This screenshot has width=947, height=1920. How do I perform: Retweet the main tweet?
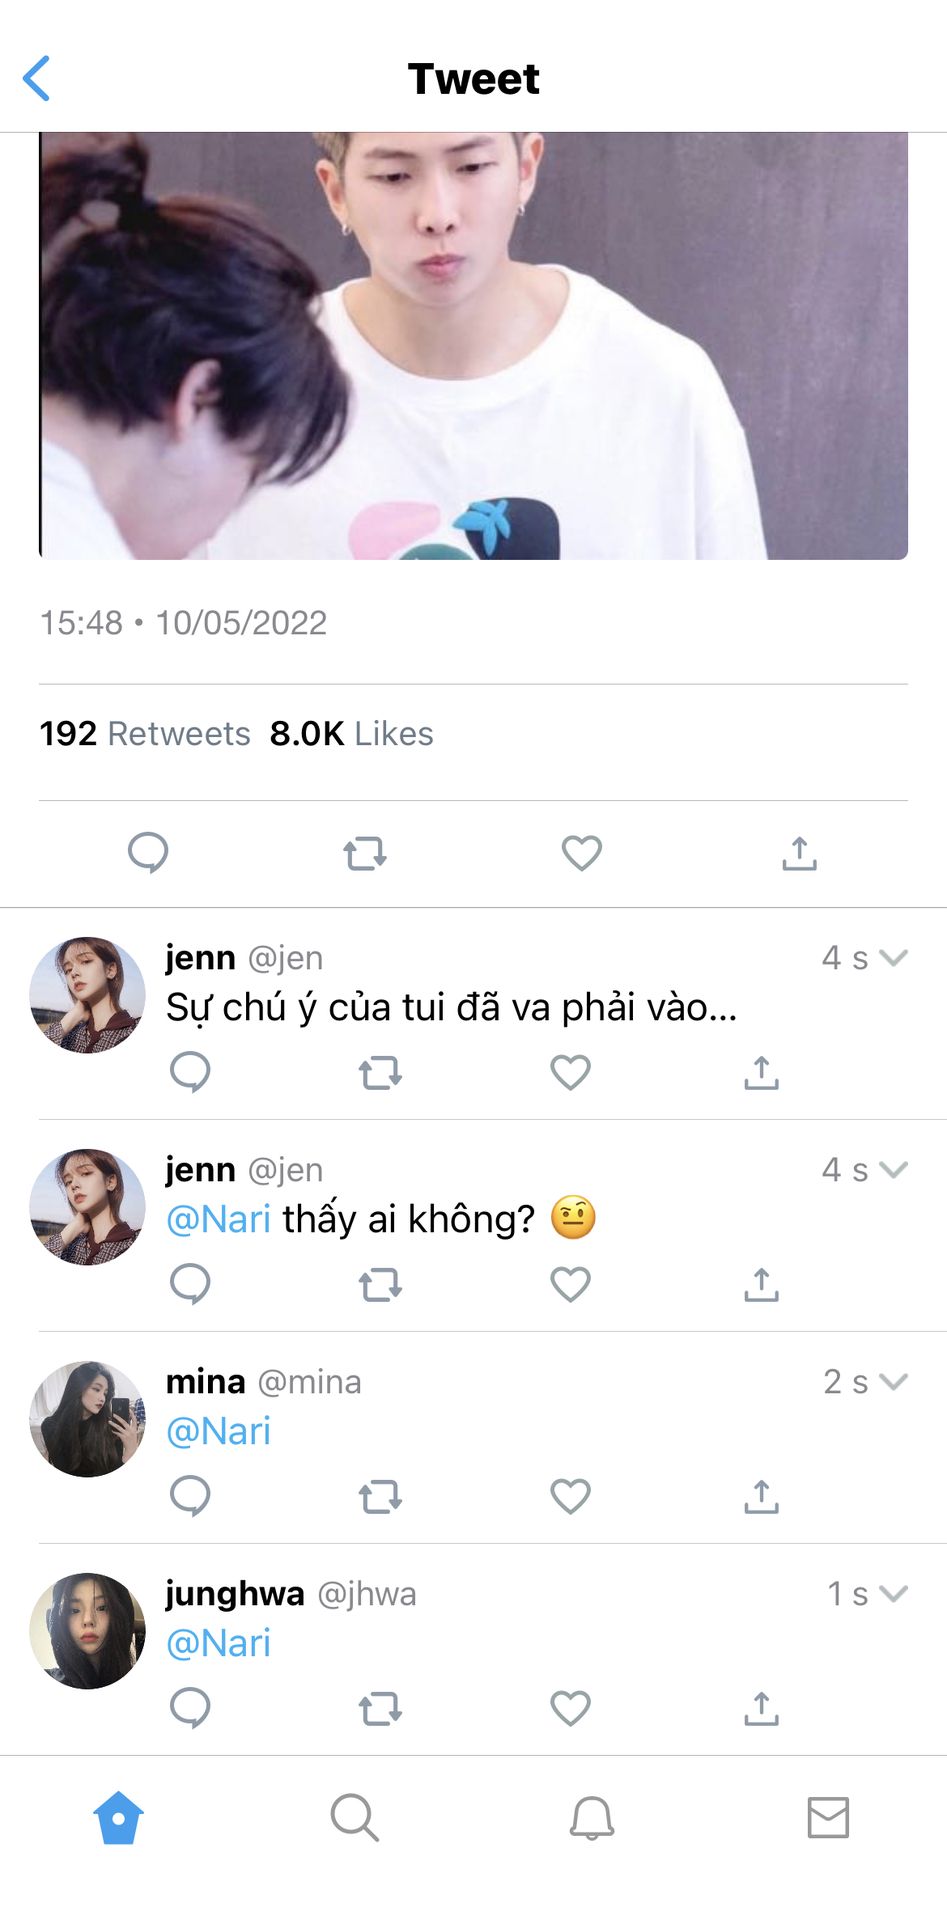[365, 854]
